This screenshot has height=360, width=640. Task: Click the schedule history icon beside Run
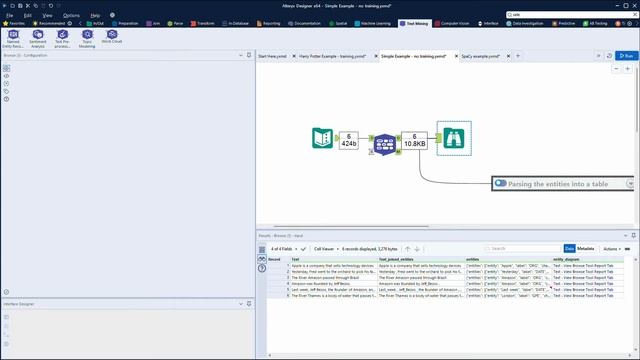point(609,56)
